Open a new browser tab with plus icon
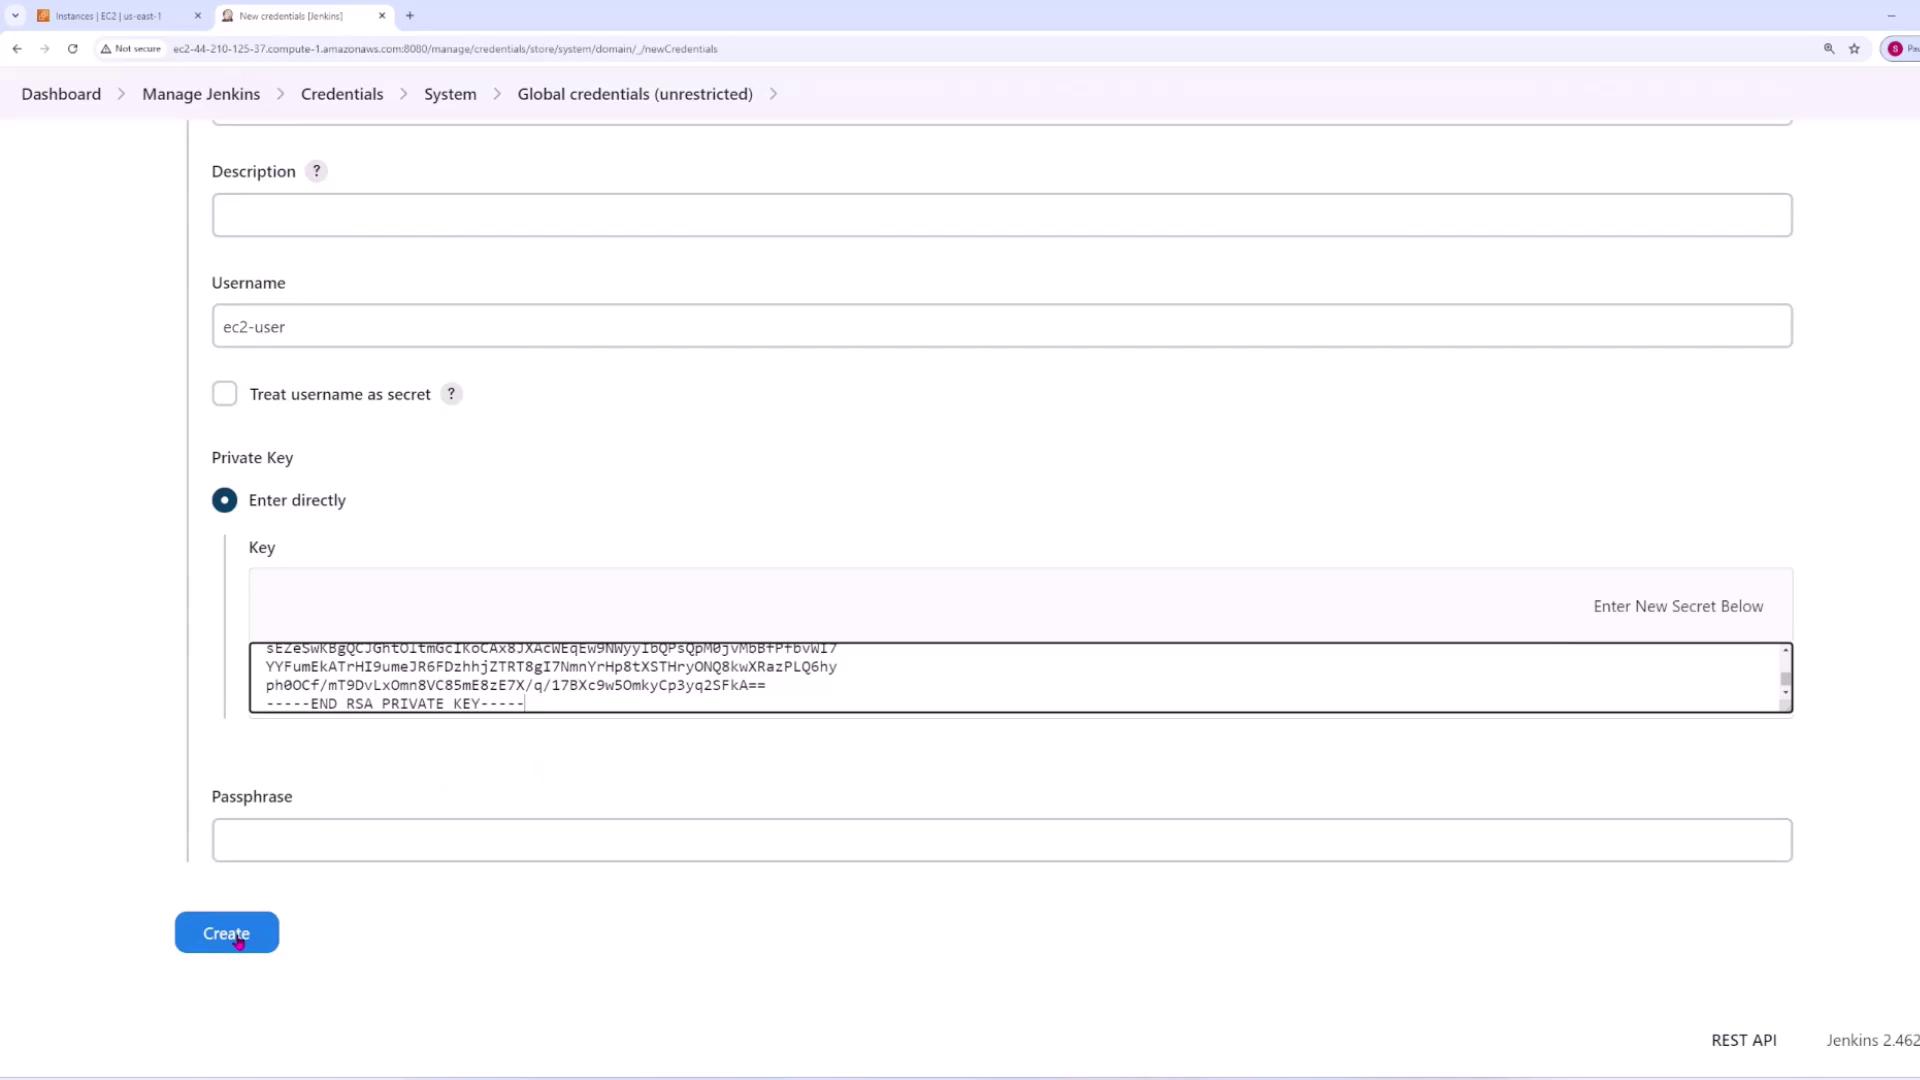The height and width of the screenshot is (1080, 1920). [410, 15]
